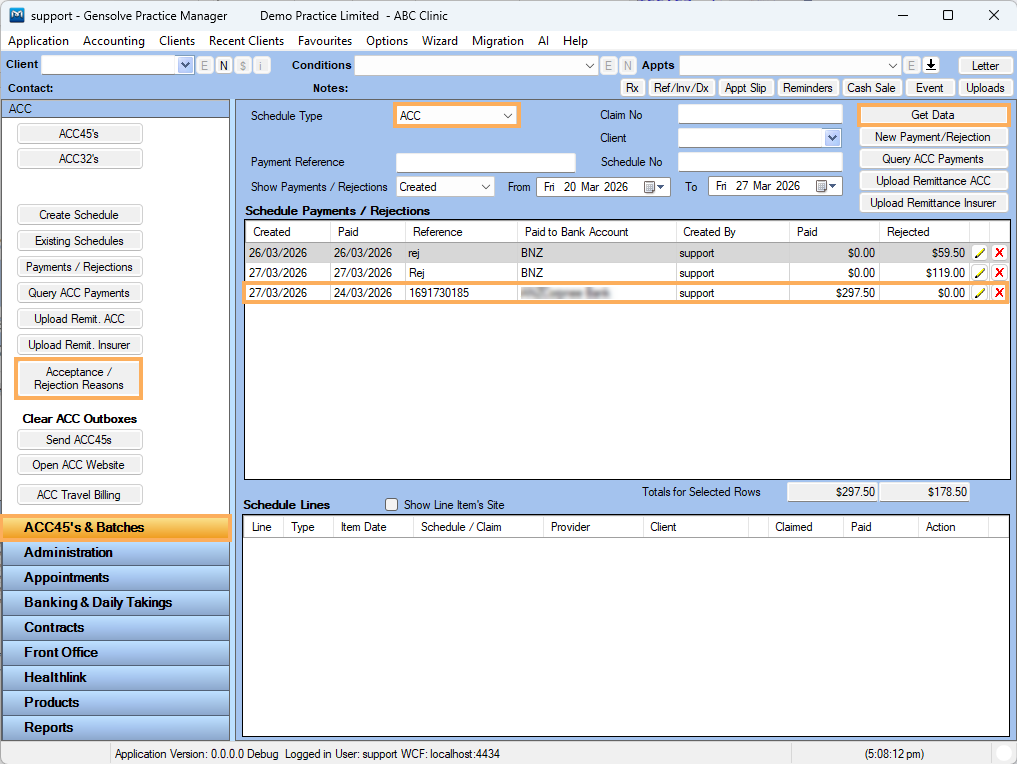Click the Get Data button
1017x764 pixels.
pyautogui.click(x=933, y=115)
